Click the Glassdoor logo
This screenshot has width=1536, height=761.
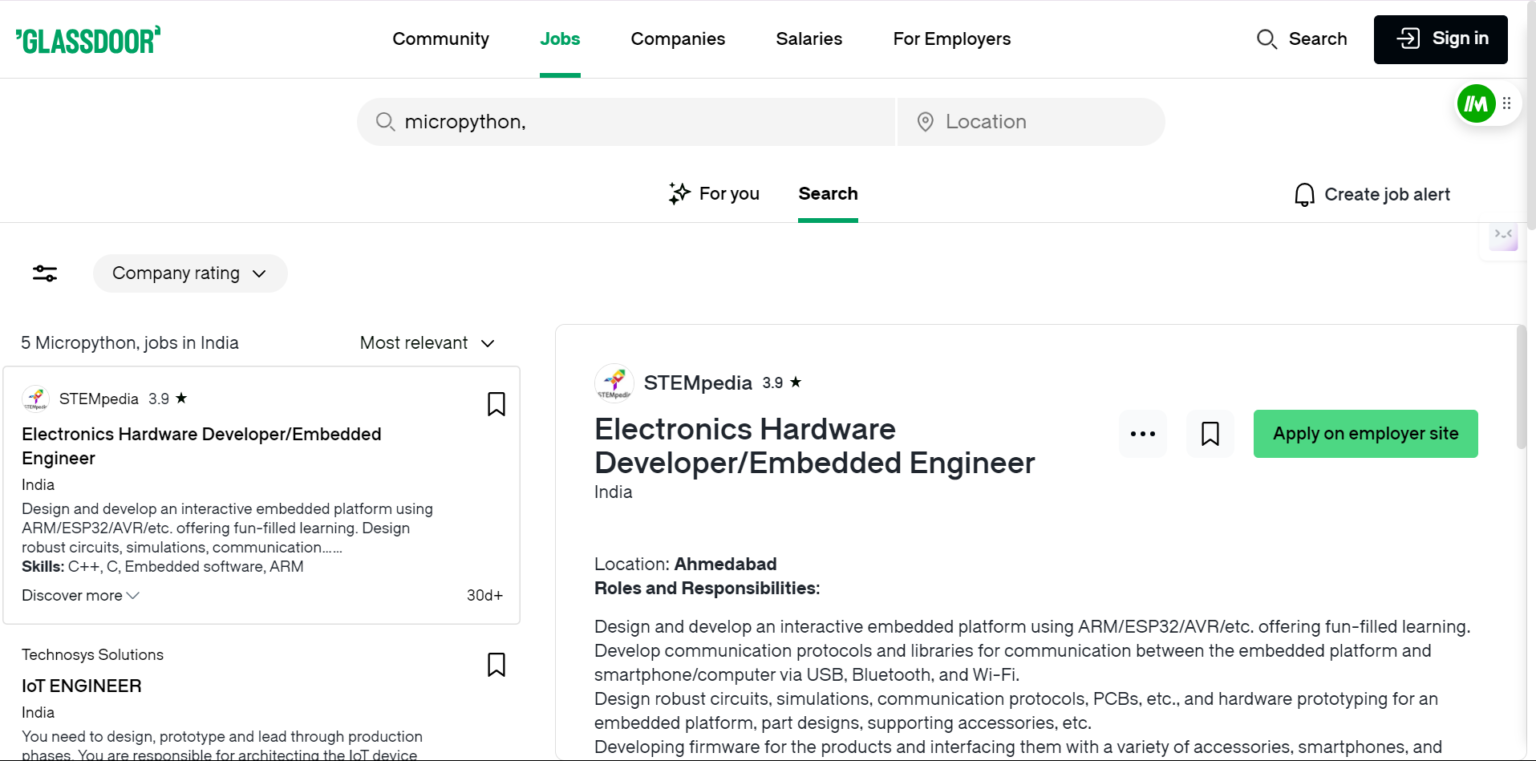coord(88,40)
